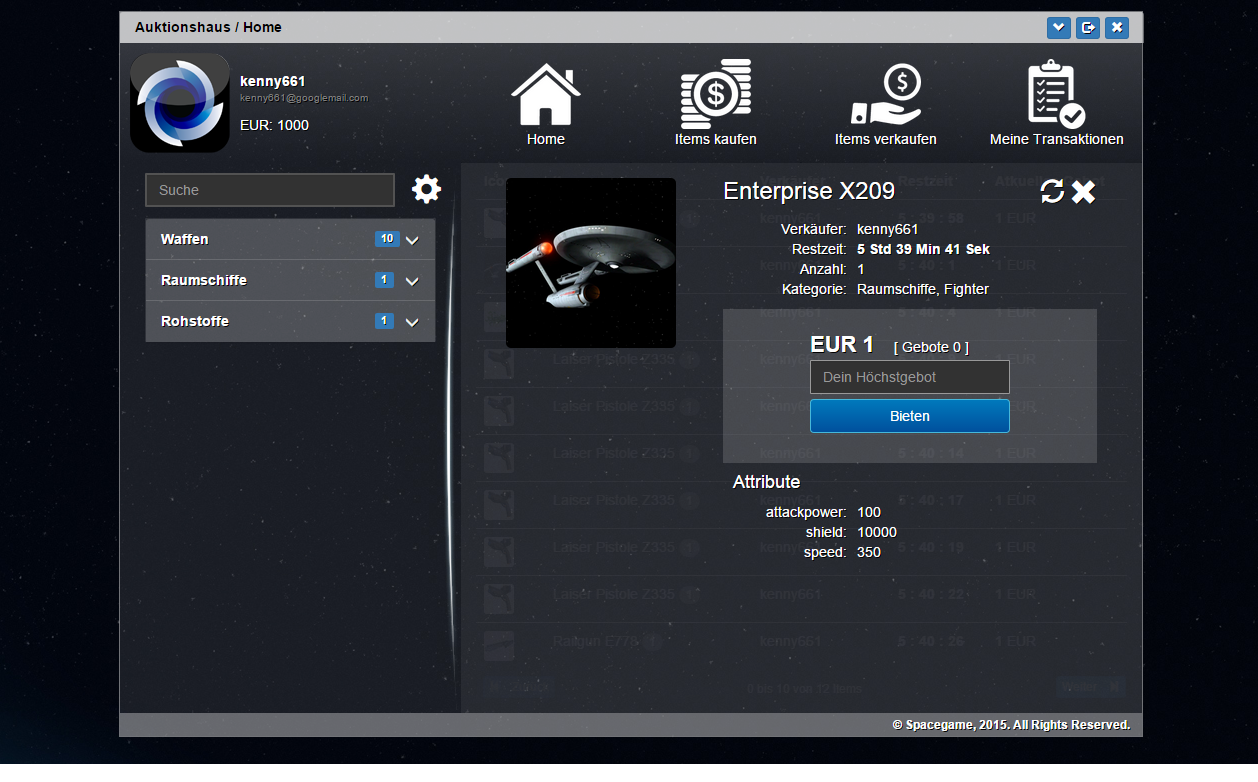This screenshot has height=782, width=1258.
Task: Submit bid with the Bieten button
Action: pyautogui.click(x=910, y=416)
